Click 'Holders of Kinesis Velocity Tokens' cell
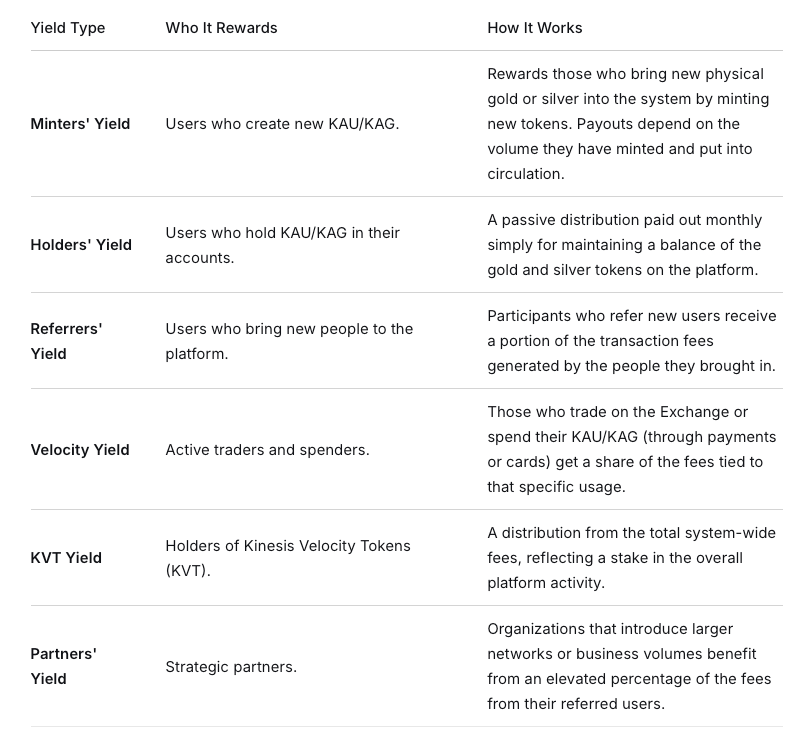The width and height of the screenshot is (812, 745). [288, 558]
